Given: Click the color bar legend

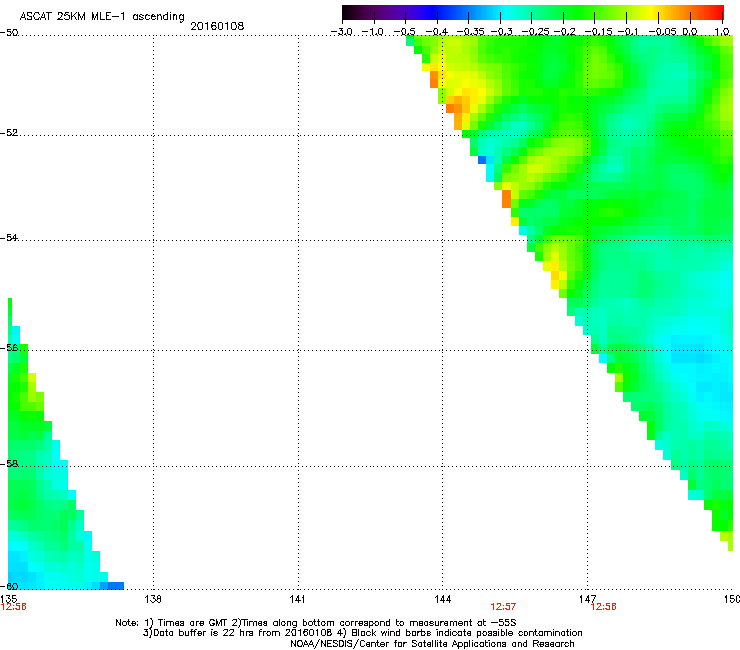Looking at the screenshot, I should pyautogui.click(x=532, y=12).
